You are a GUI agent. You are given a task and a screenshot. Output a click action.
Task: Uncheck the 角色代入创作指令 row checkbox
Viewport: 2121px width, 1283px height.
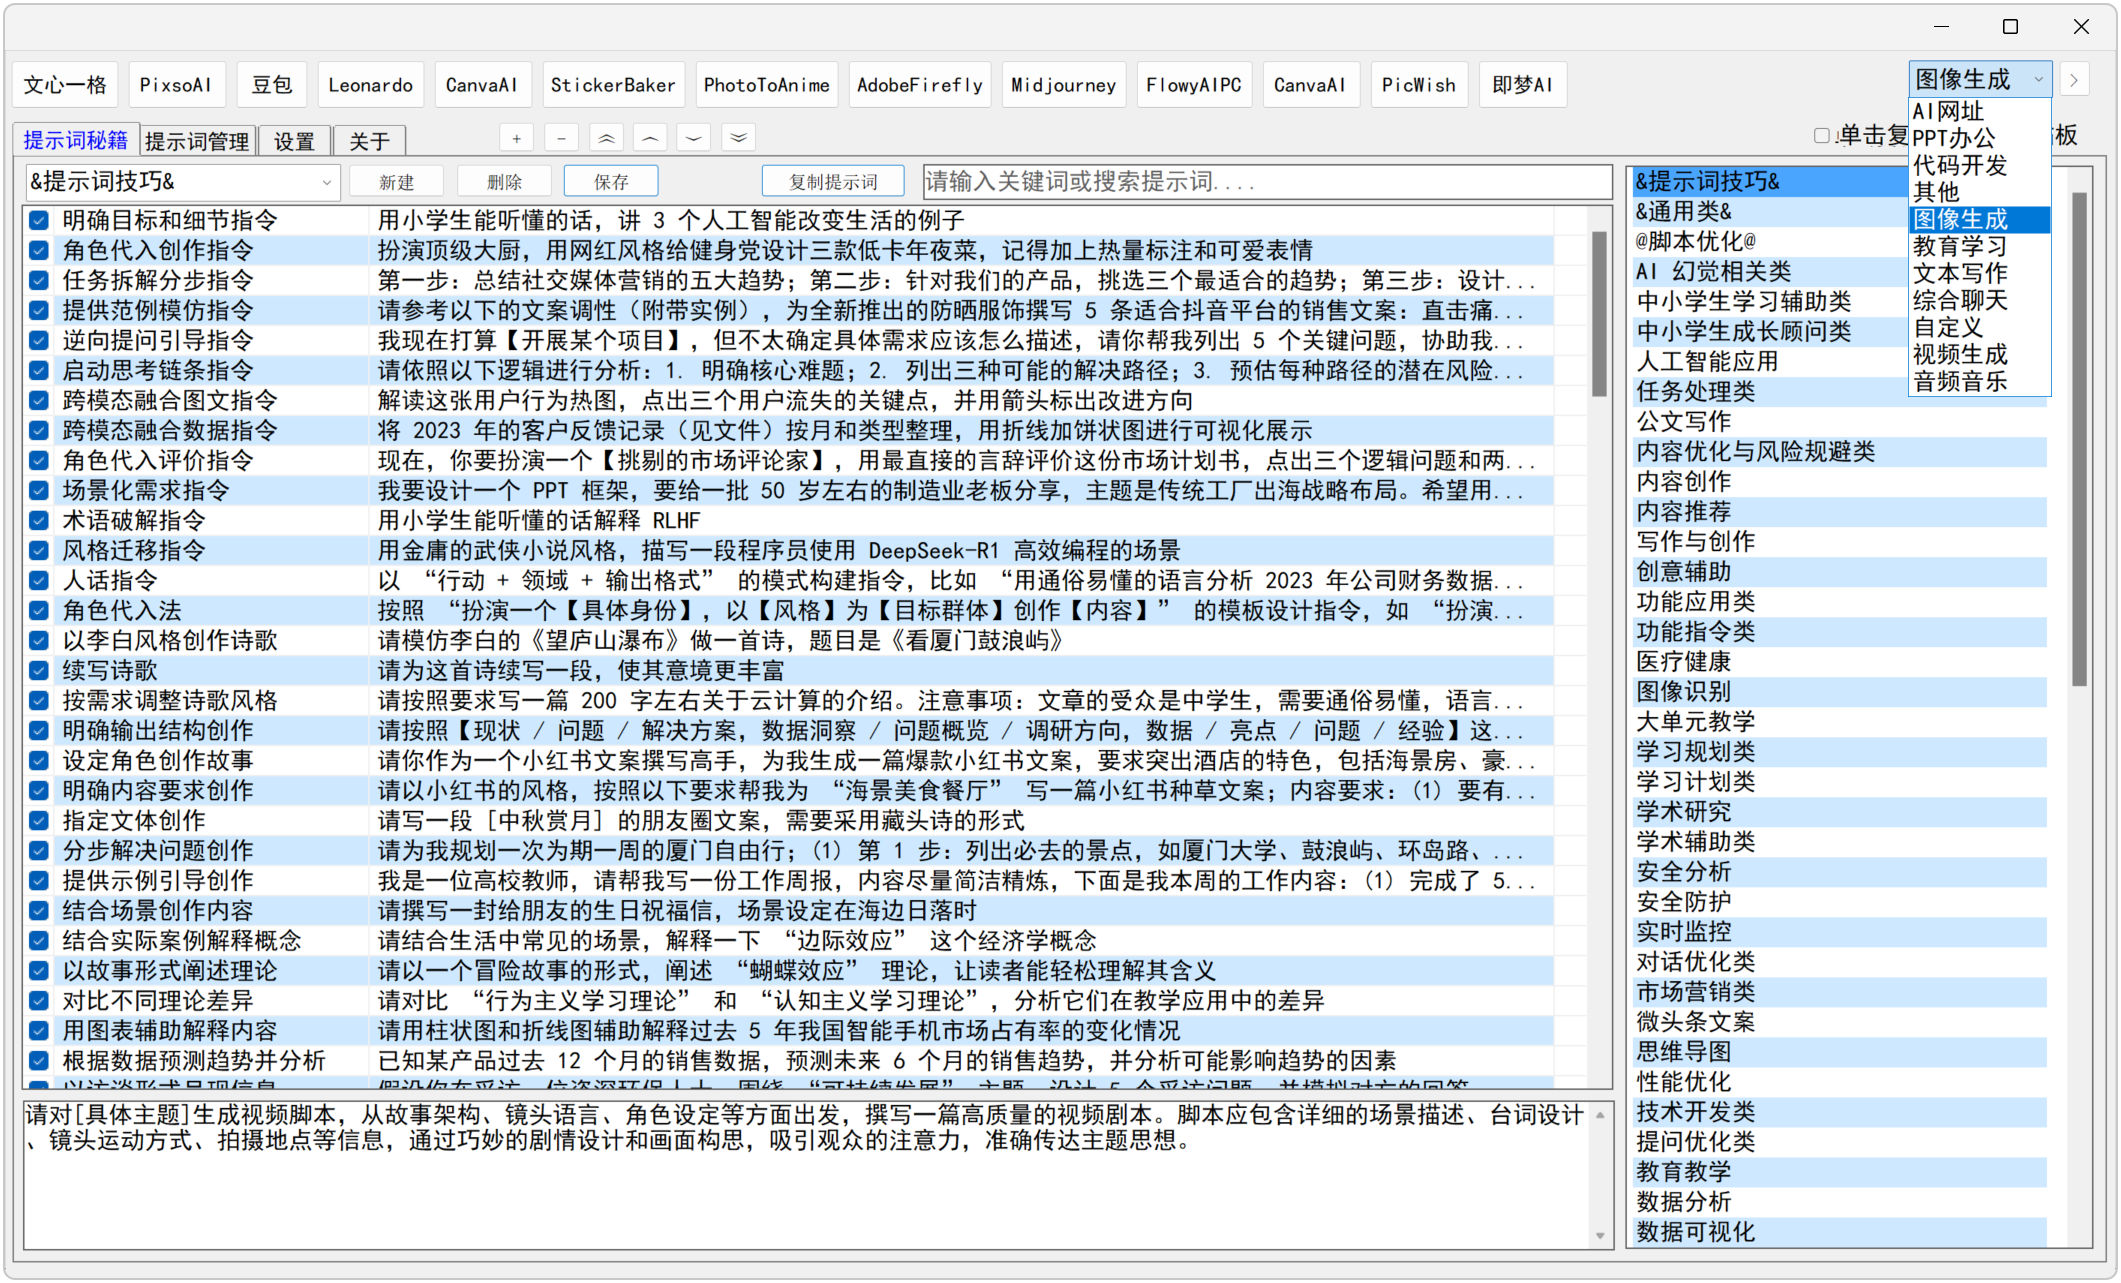pyautogui.click(x=39, y=250)
